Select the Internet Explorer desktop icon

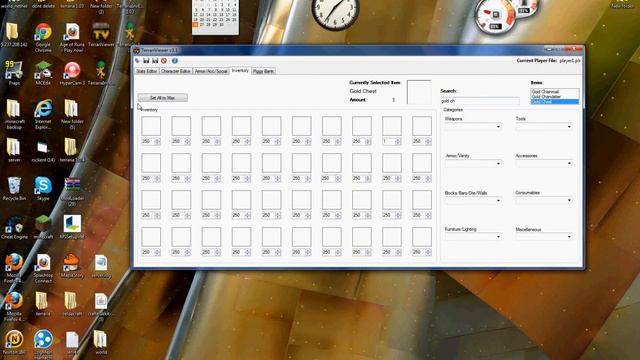click(x=43, y=114)
